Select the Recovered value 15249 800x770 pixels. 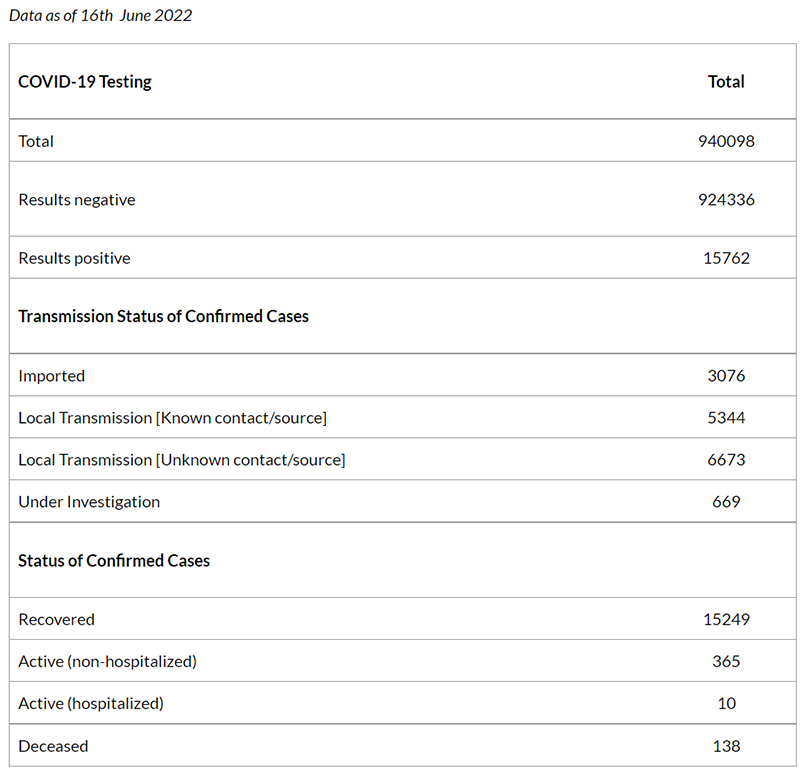tap(726, 619)
